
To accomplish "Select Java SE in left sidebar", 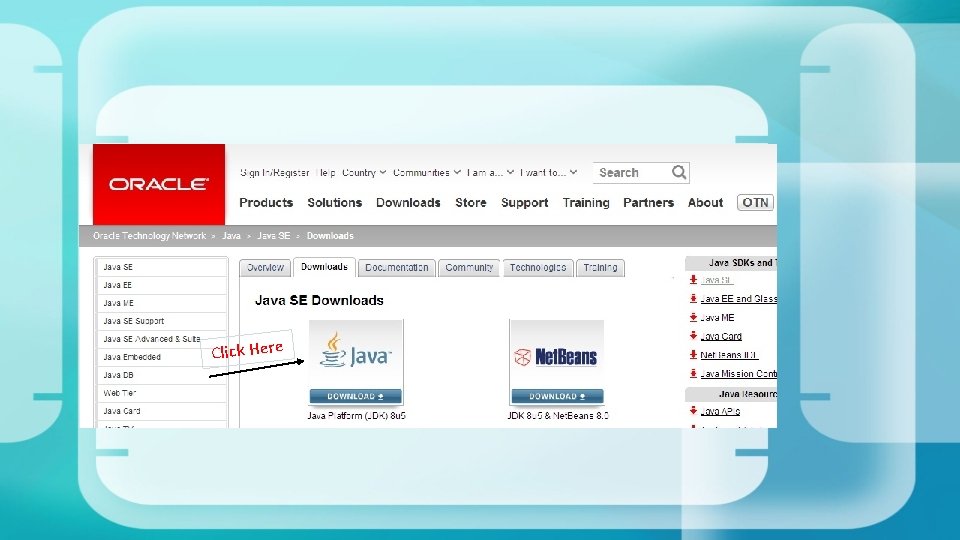I will tap(162, 267).
